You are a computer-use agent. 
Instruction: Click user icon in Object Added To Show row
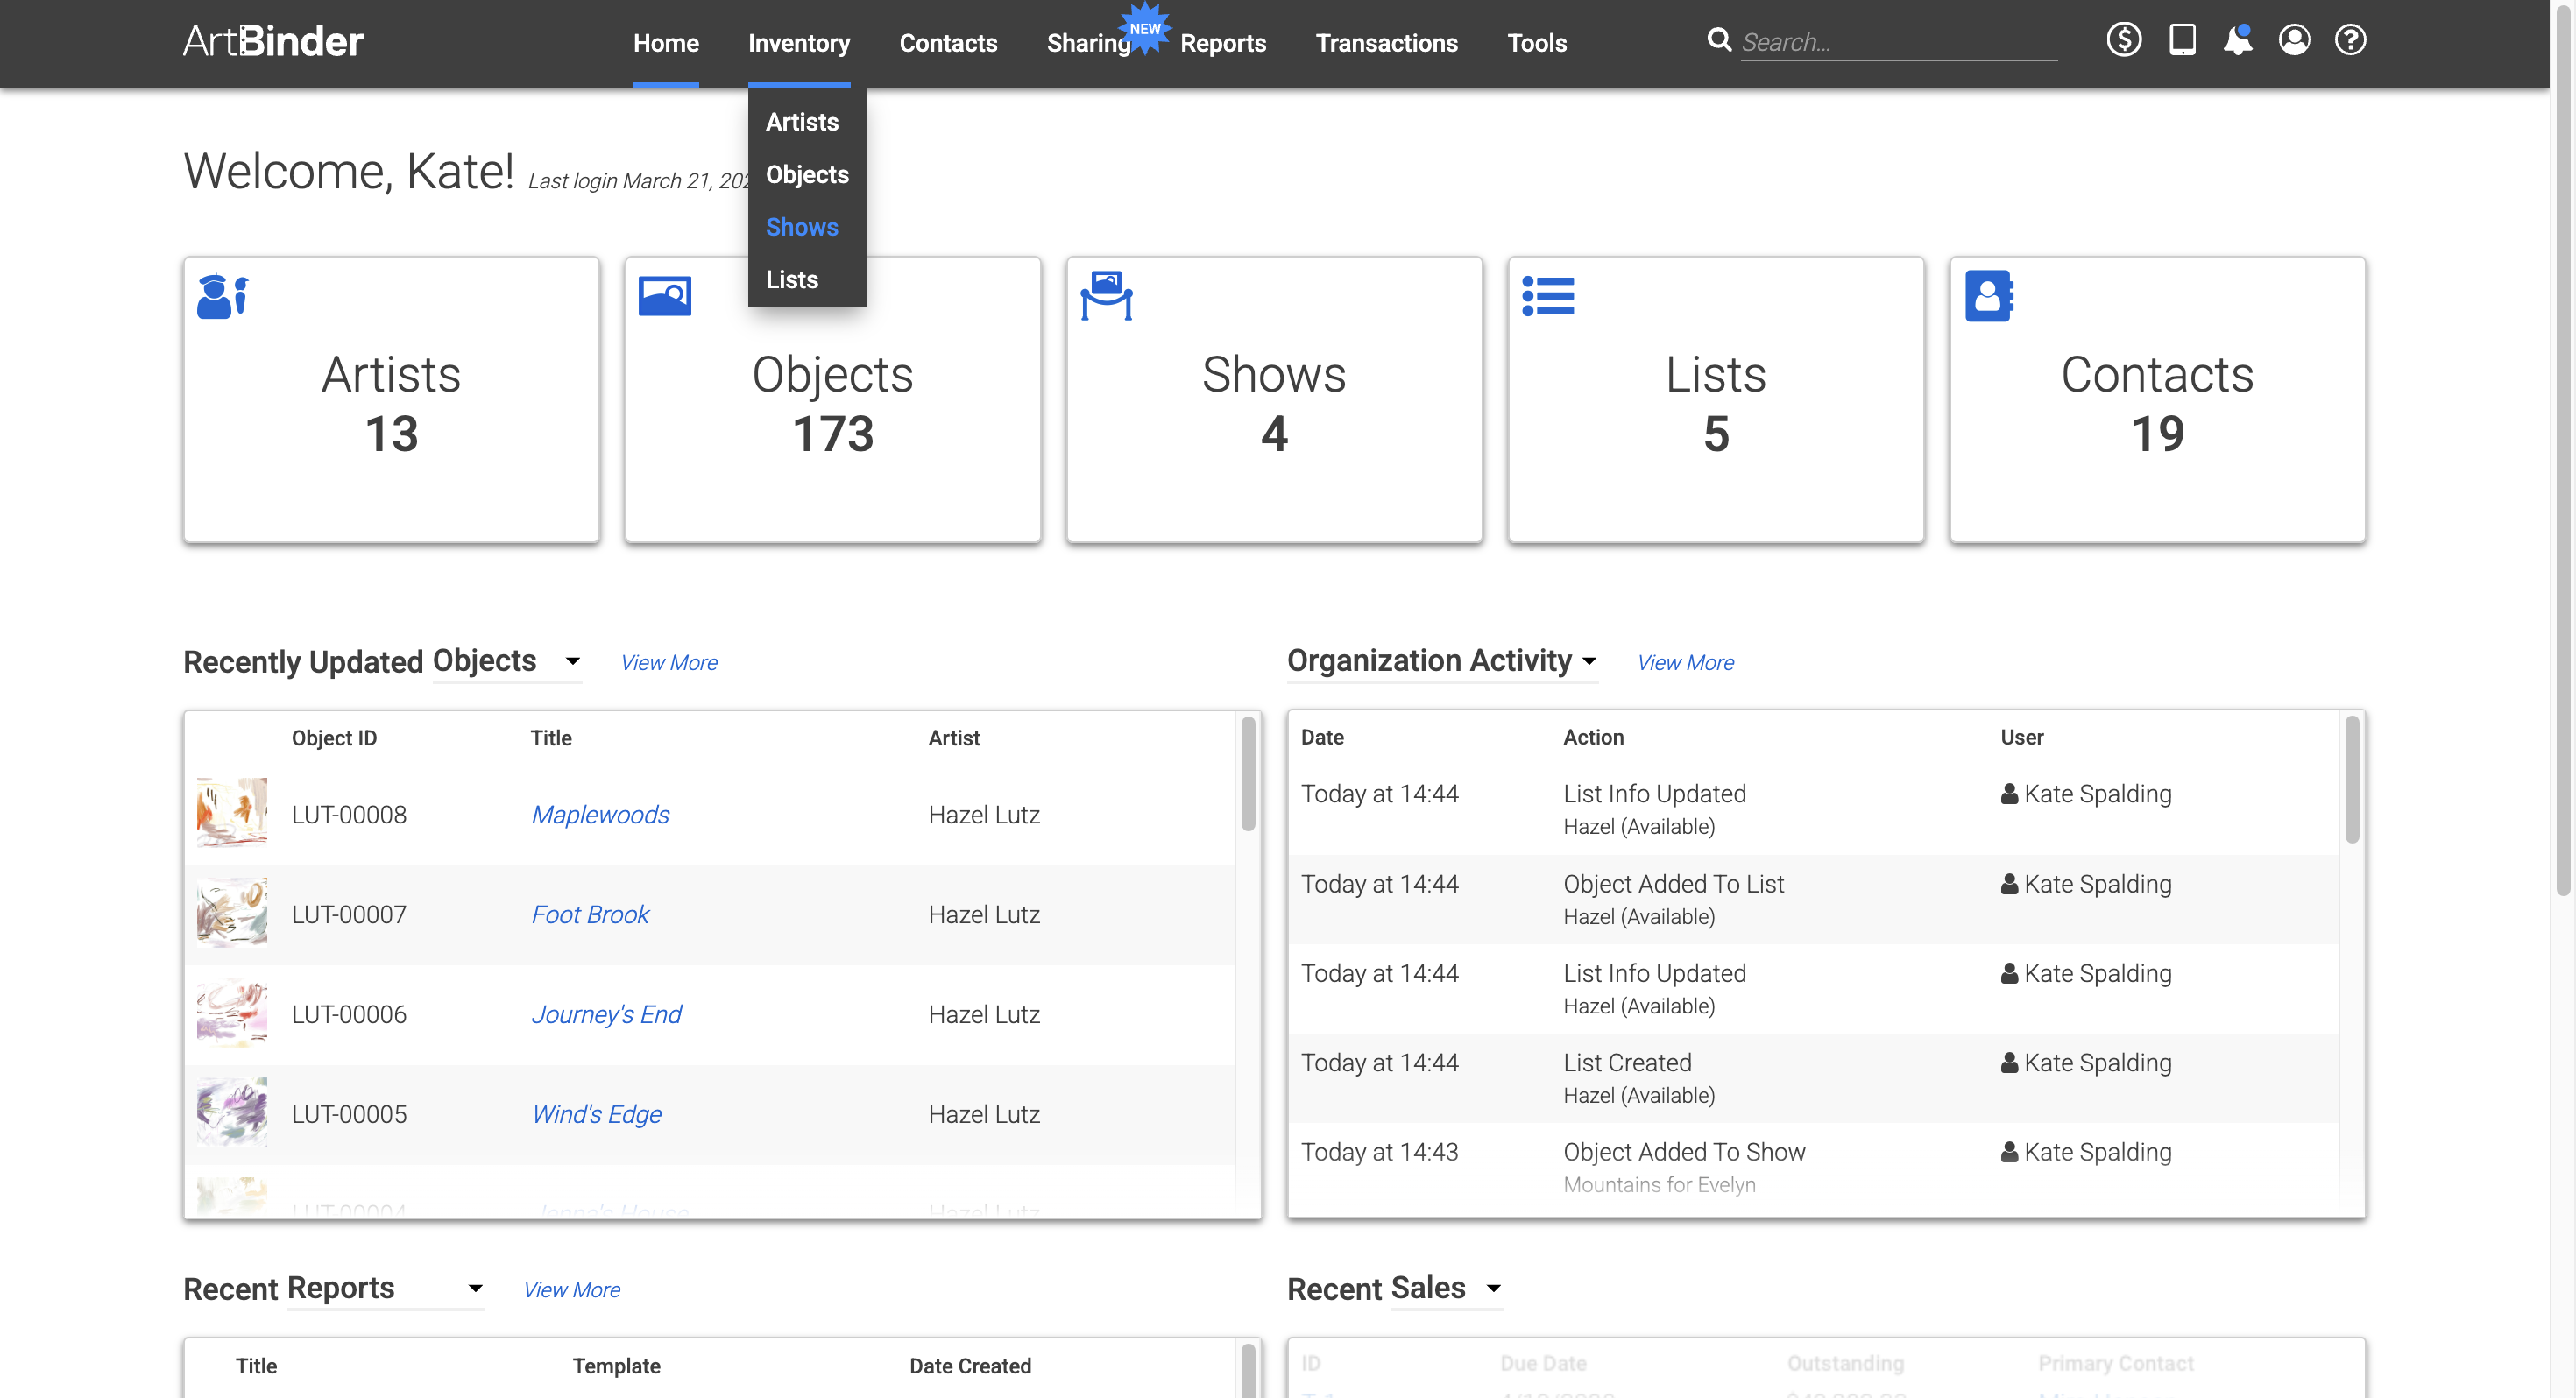tap(2009, 1152)
